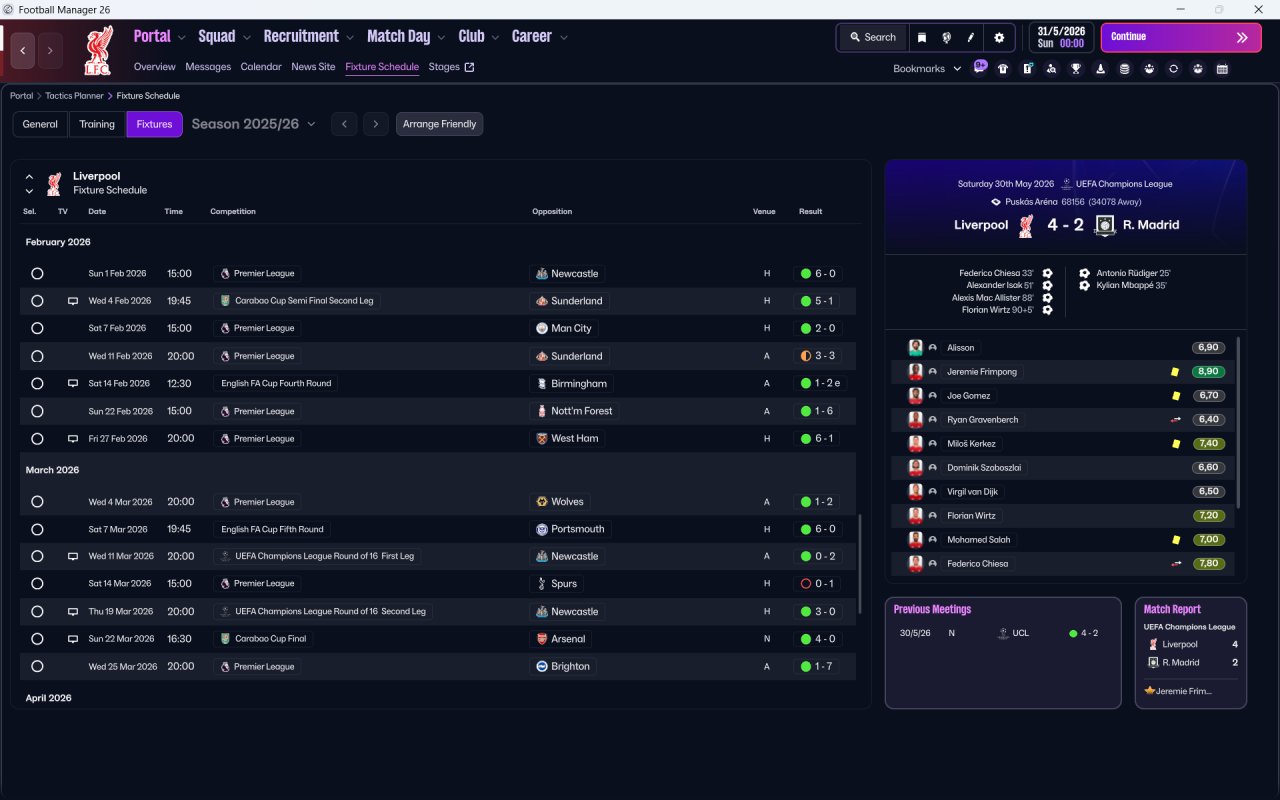Viewport: 1280px width, 800px height.
Task: Switch to the General tab
Action: 40,124
